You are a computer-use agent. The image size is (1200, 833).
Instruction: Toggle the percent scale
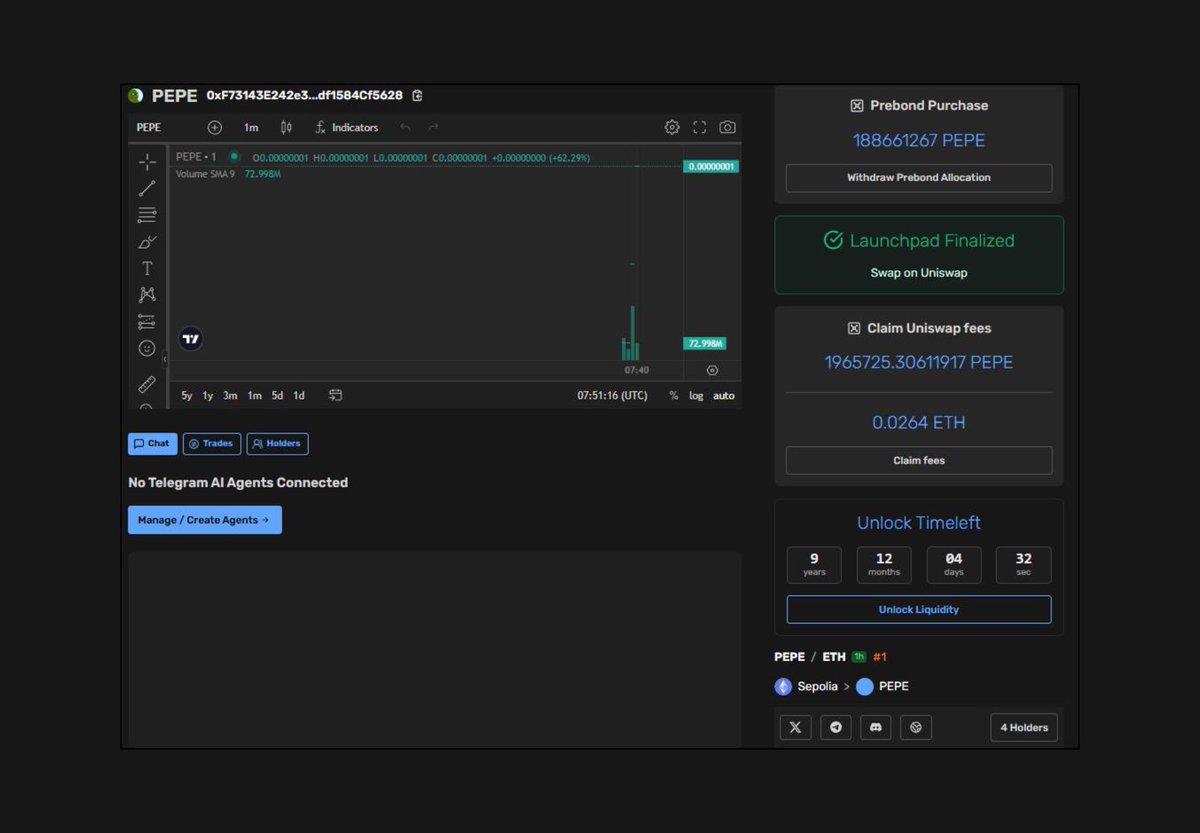pos(673,396)
